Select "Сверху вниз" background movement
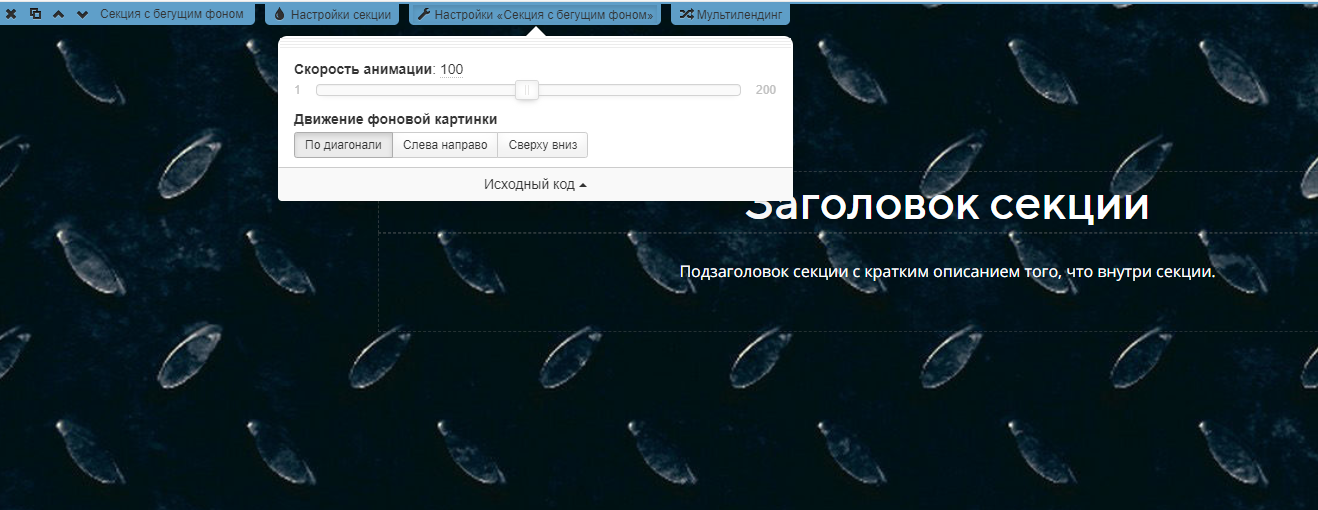This screenshot has height=510, width=1318. pos(543,145)
